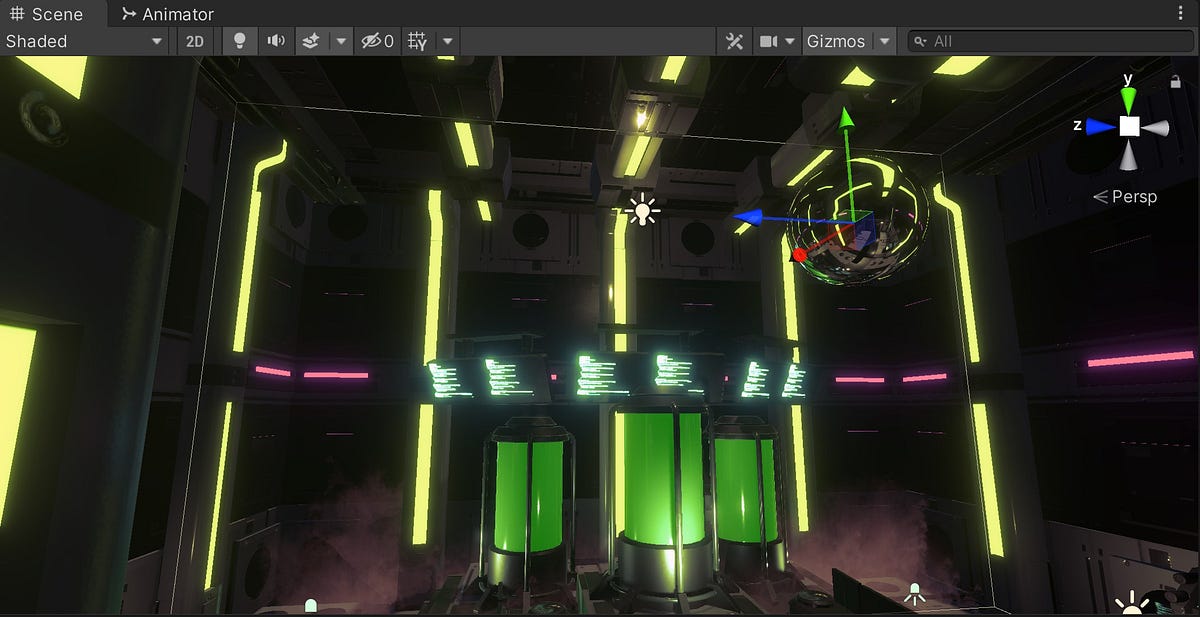Switch to the Animator tab
1200x617 pixels.
tap(166, 14)
